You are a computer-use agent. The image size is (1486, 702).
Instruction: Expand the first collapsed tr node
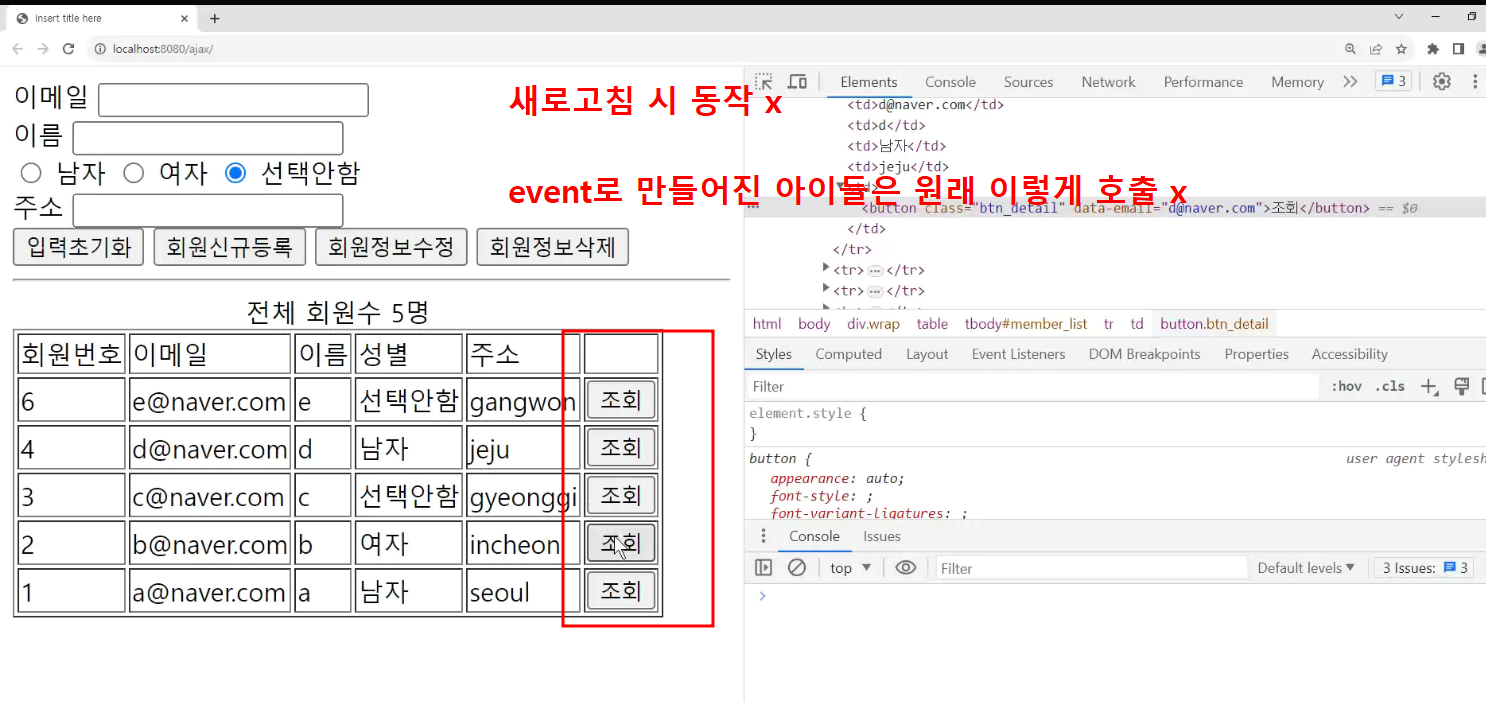coord(826,268)
